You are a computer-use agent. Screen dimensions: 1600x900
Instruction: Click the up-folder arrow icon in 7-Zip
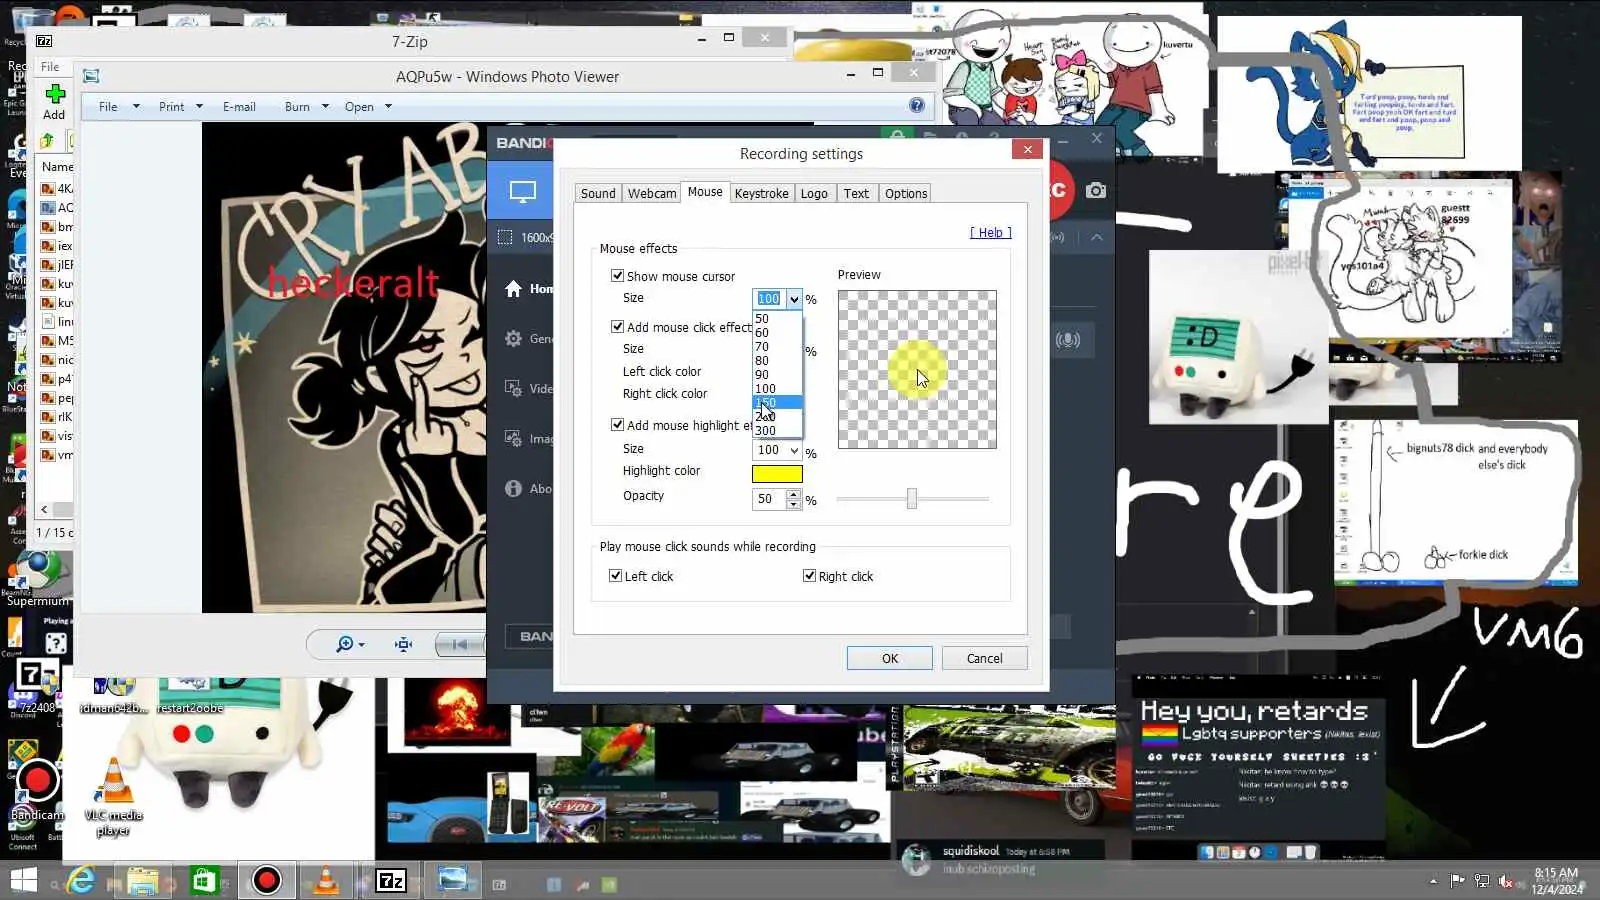point(47,141)
